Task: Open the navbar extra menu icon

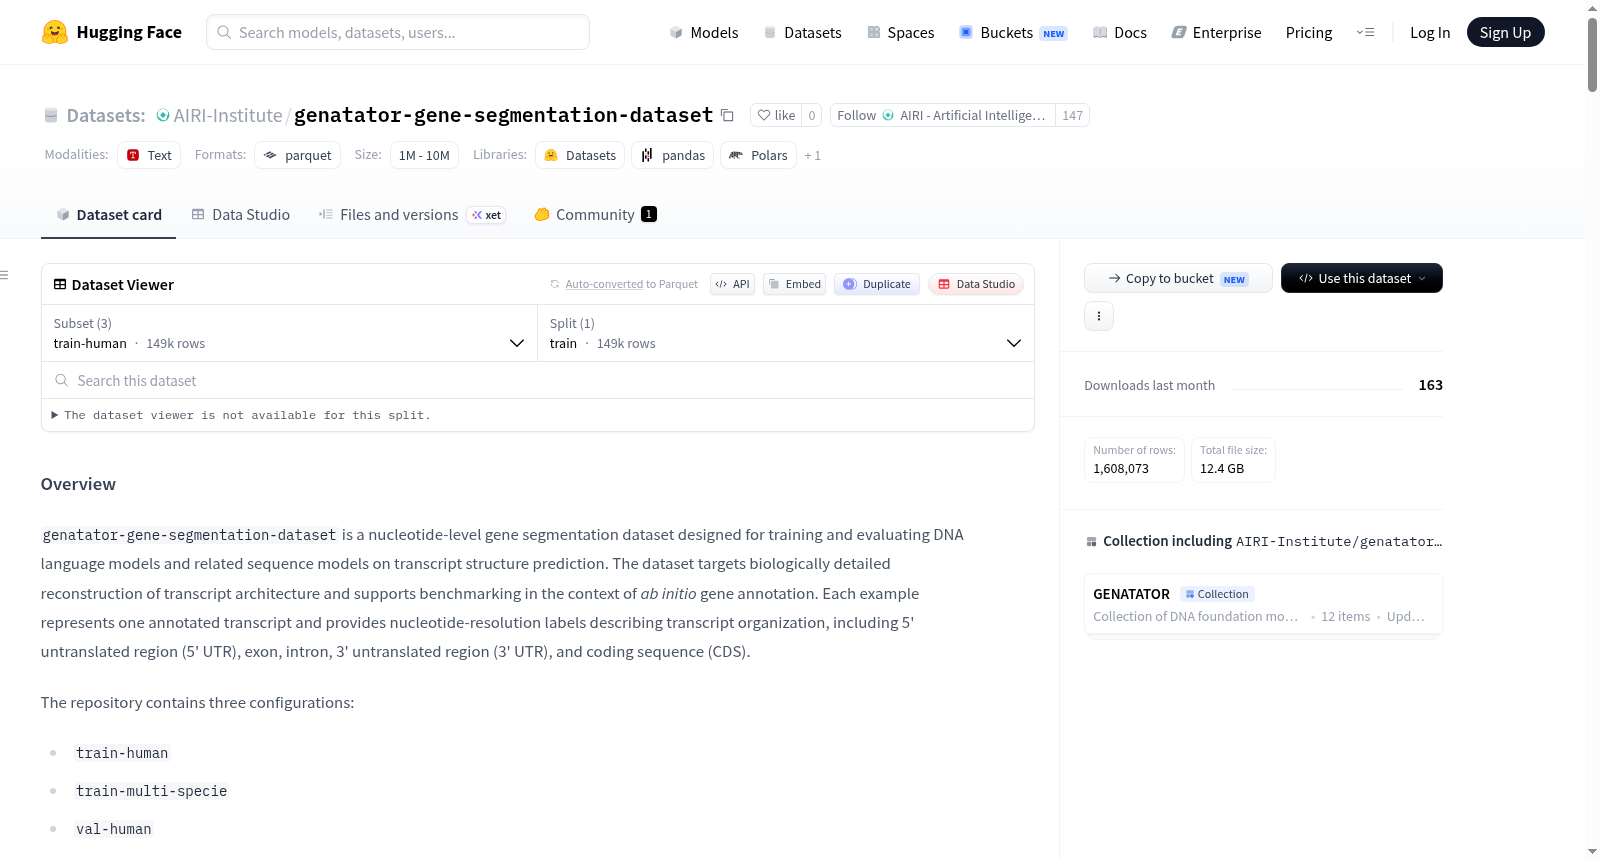Action: click(1365, 32)
